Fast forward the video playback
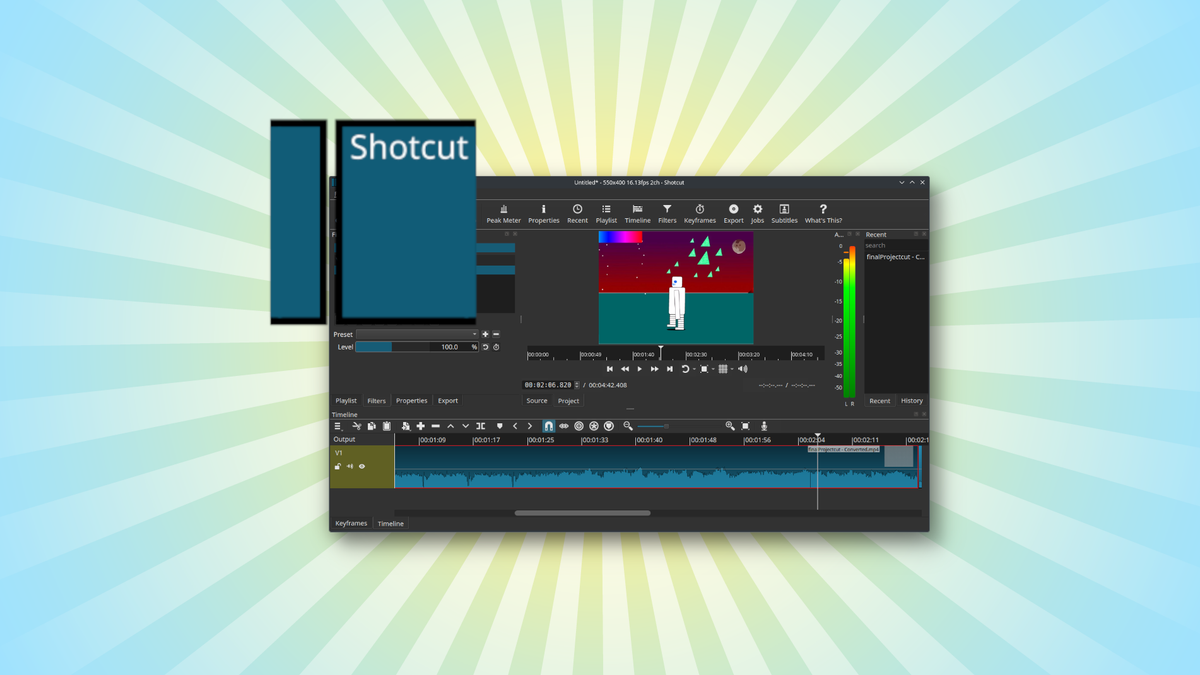Viewport: 1200px width, 675px height. point(655,369)
